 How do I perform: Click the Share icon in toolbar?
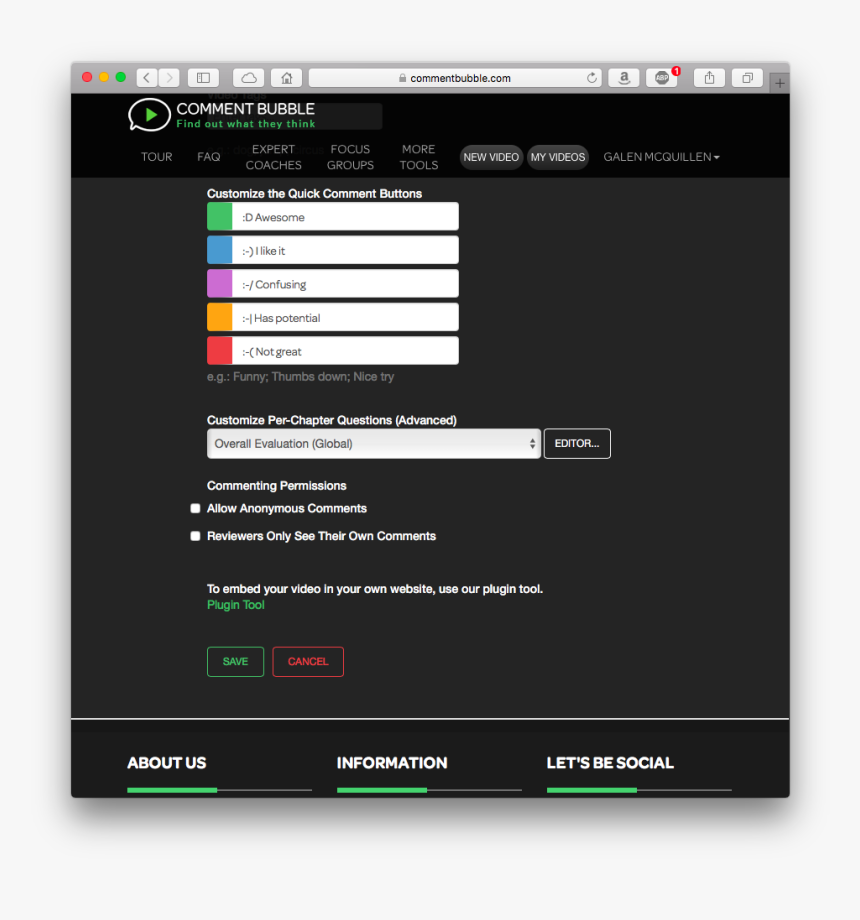click(709, 77)
